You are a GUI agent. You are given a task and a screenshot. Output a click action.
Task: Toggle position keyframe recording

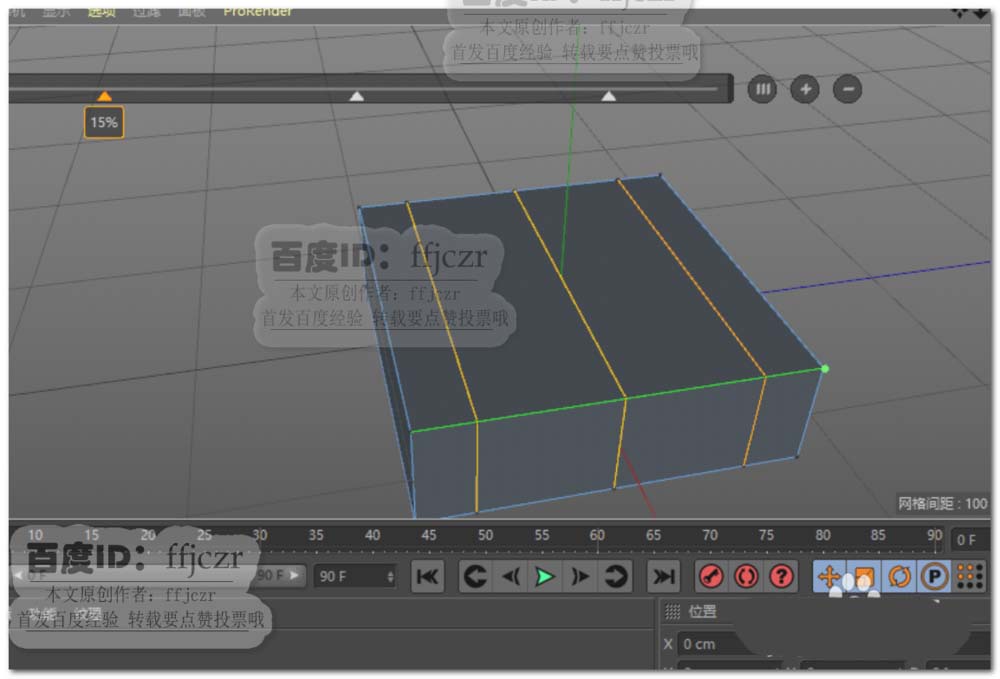point(829,576)
